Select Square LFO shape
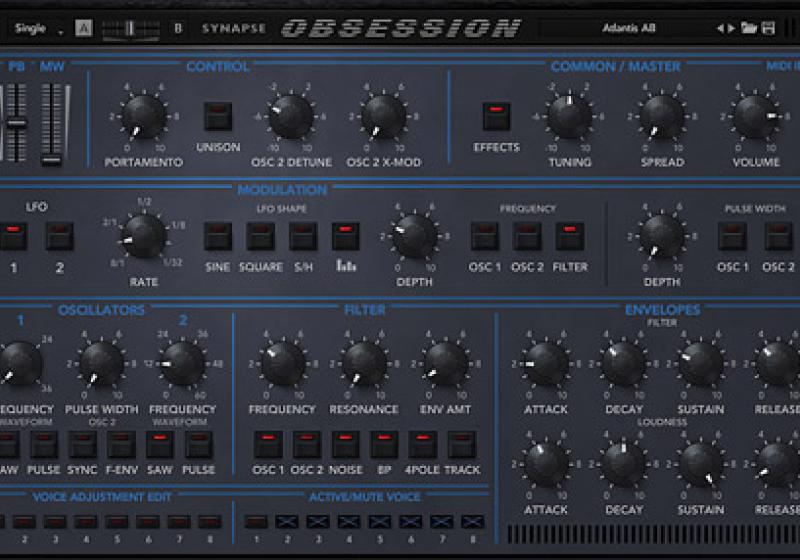Viewport: 800px width, 560px height. (261, 236)
